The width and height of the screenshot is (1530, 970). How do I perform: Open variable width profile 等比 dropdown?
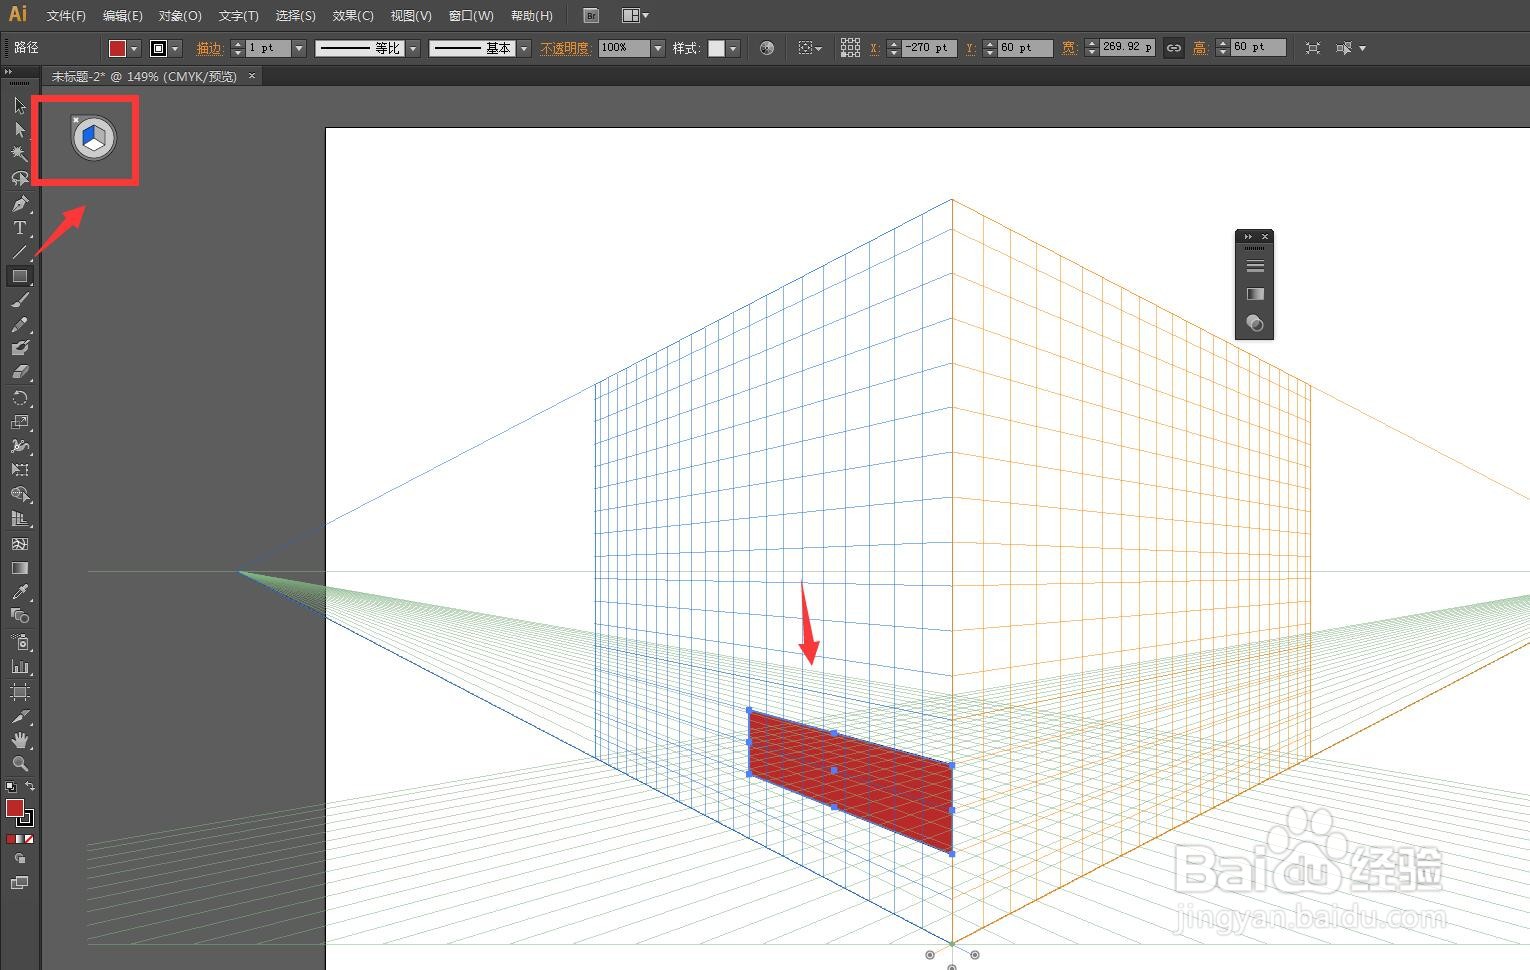pyautogui.click(x=413, y=48)
